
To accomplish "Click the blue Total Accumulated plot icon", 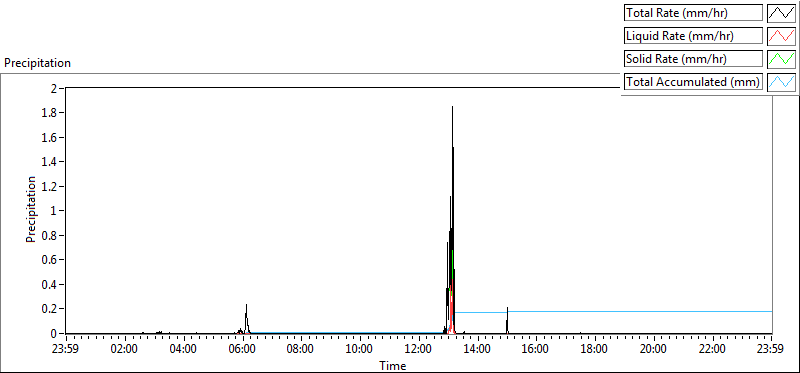I will [x=782, y=82].
